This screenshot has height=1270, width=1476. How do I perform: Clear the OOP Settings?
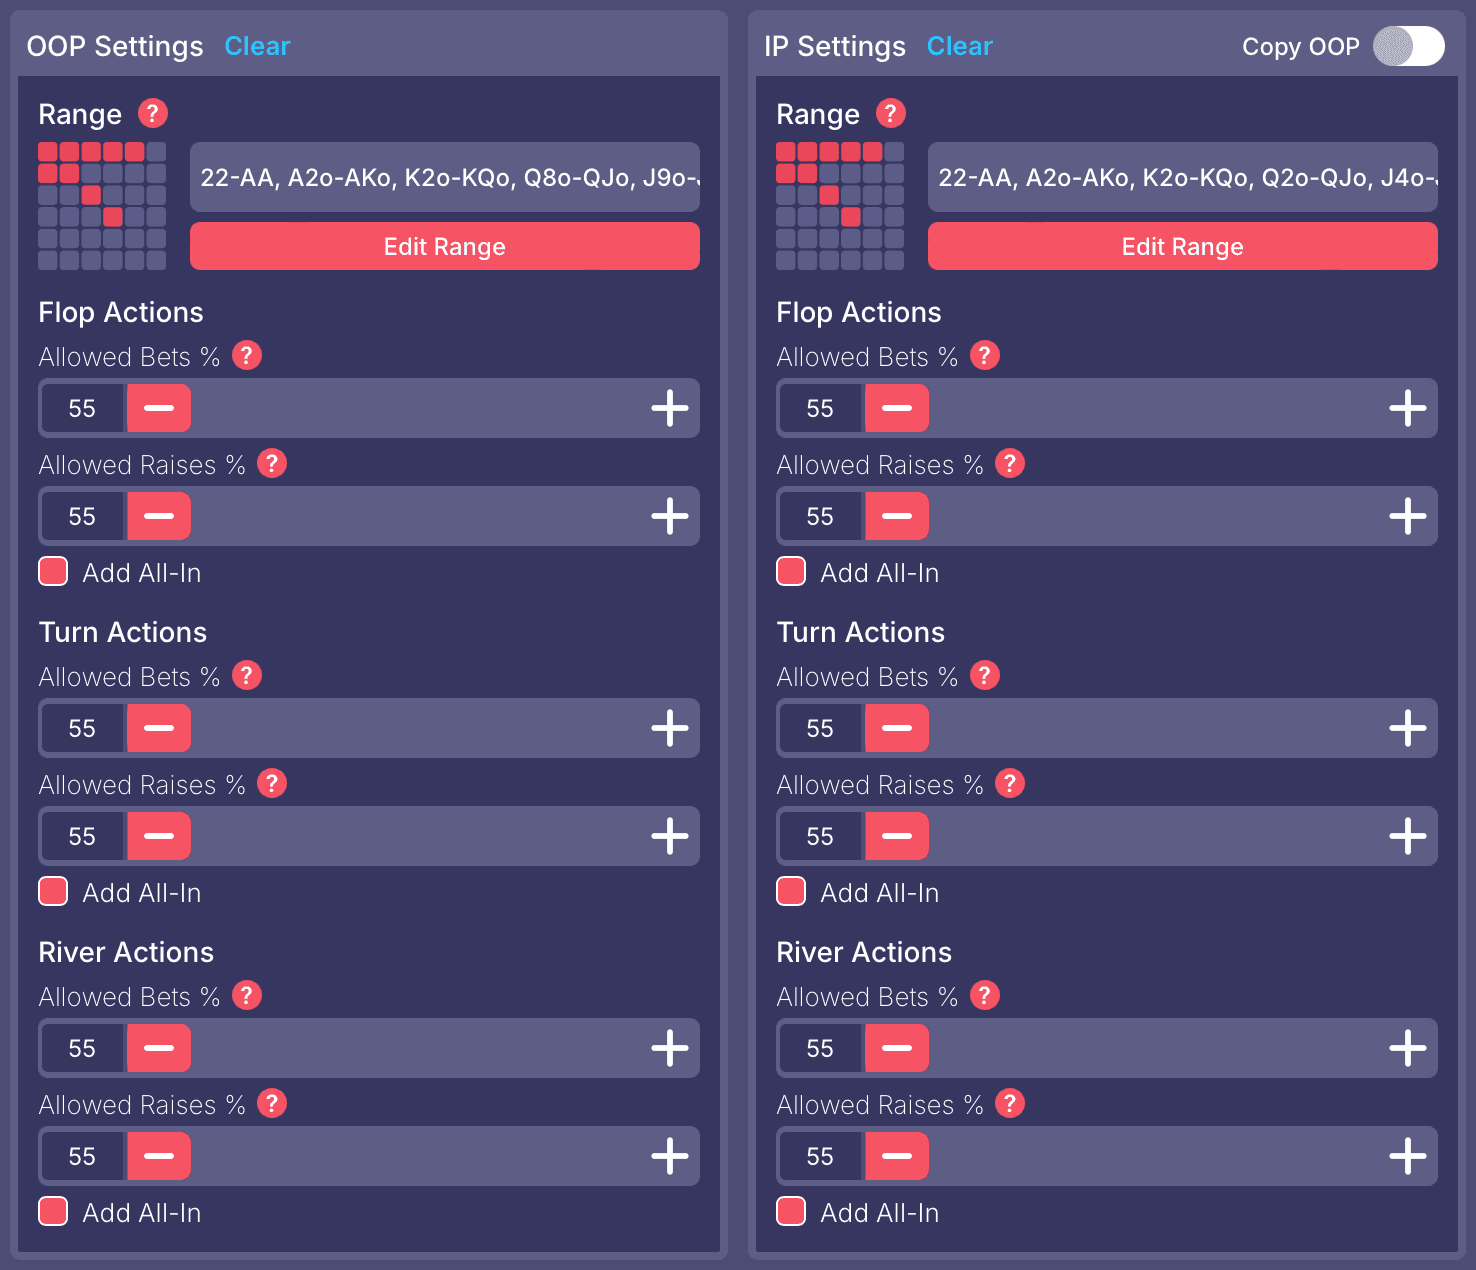[x=257, y=46]
